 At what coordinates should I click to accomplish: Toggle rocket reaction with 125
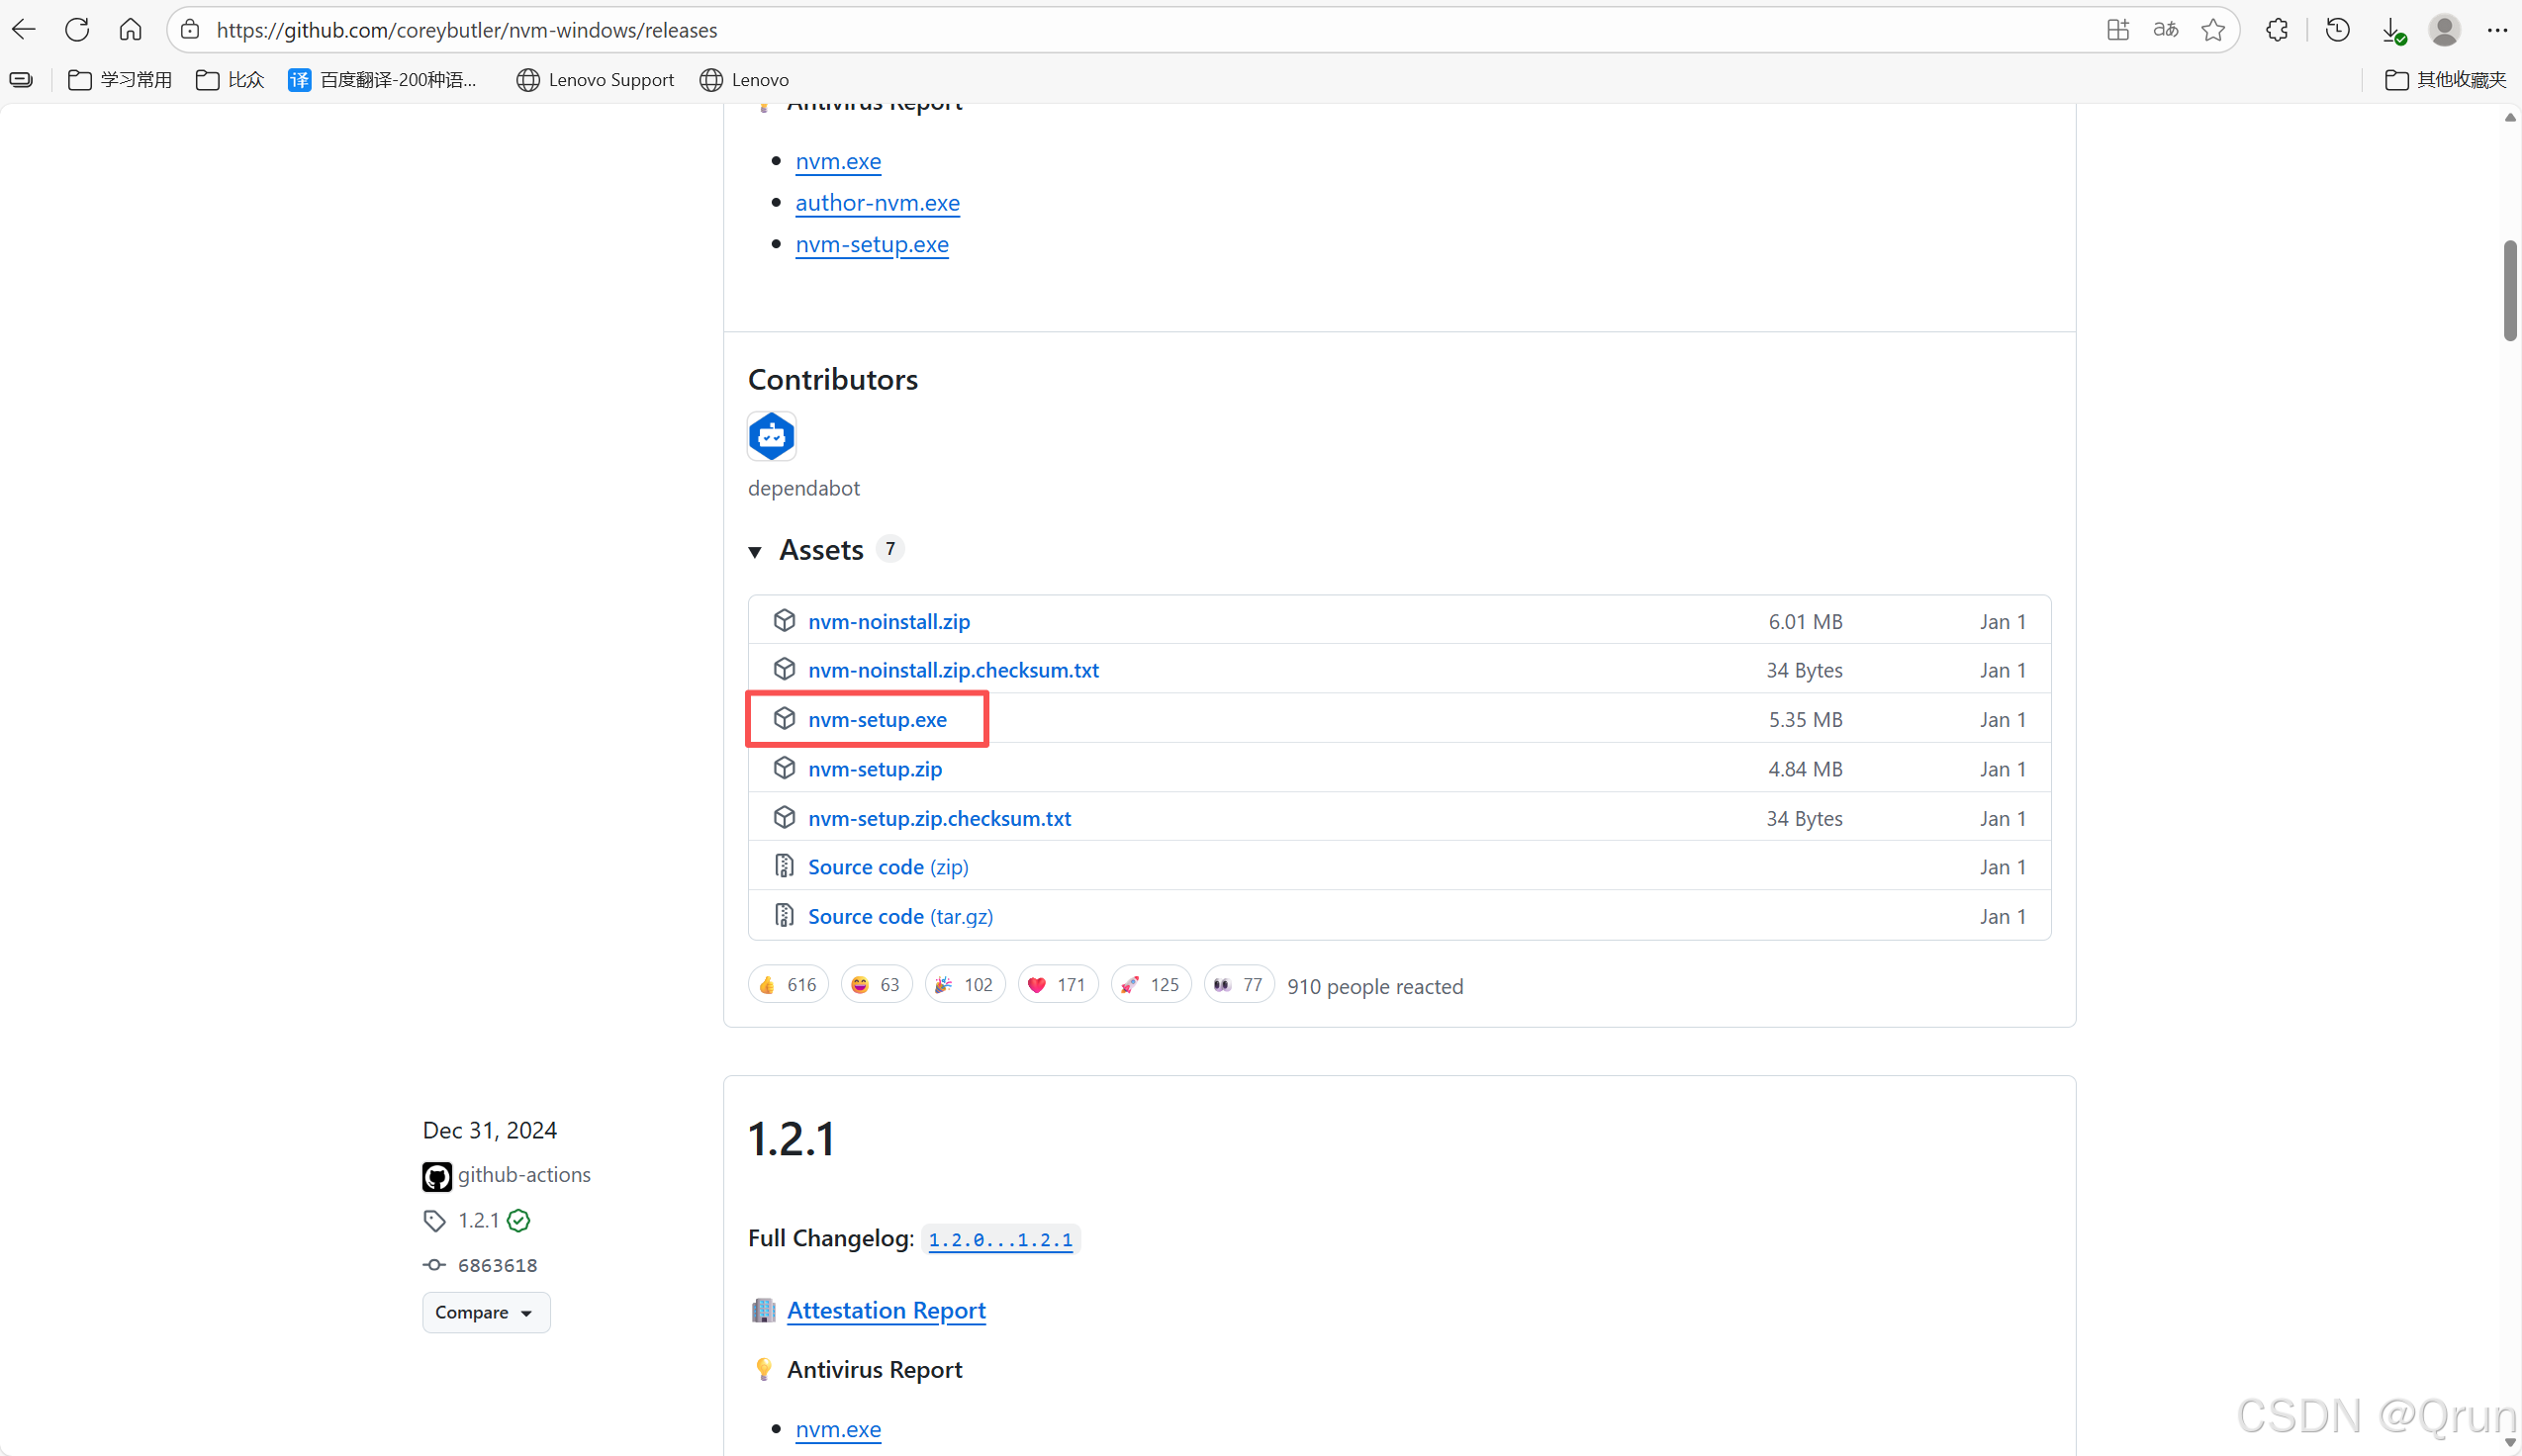[1150, 985]
